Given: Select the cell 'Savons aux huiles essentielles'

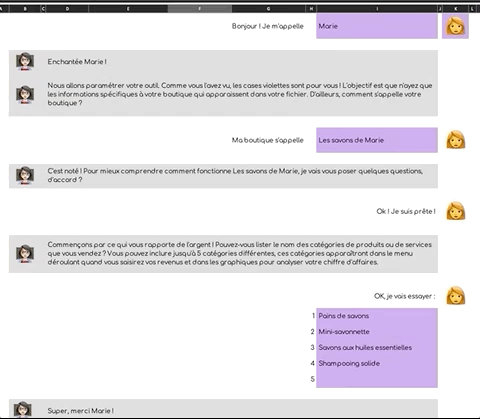Looking at the screenshot, I should 377,347.
